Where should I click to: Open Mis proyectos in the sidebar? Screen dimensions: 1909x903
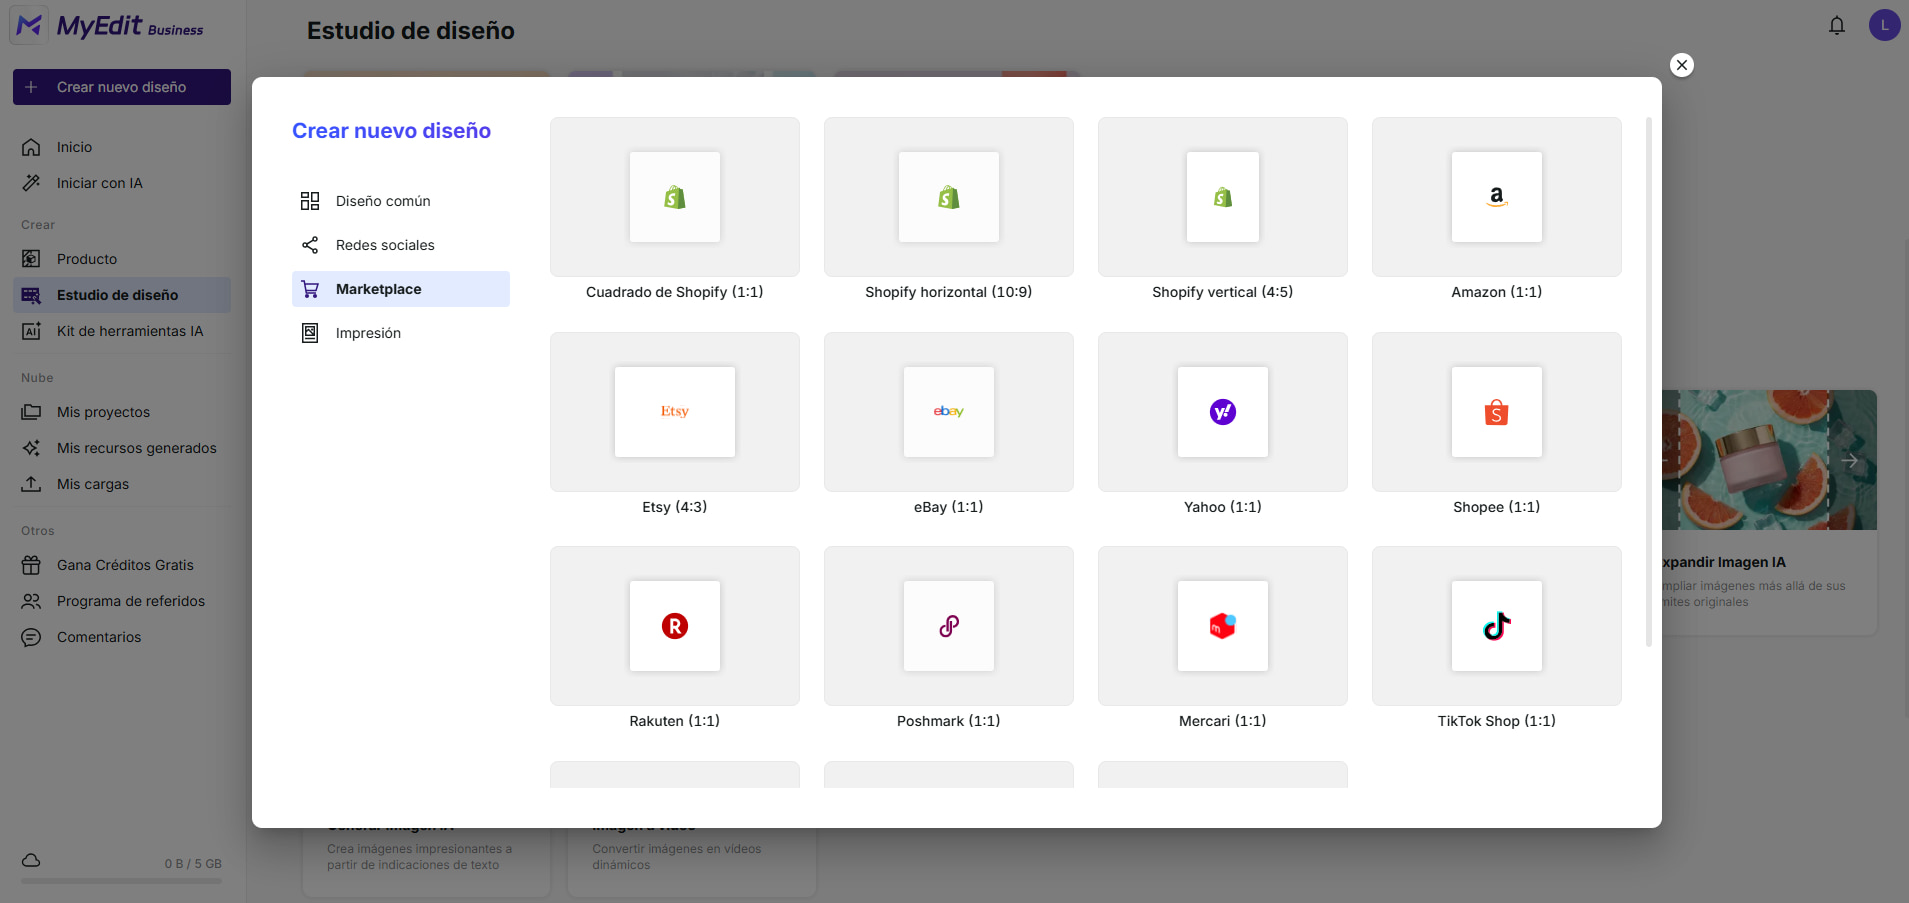[x=122, y=412]
